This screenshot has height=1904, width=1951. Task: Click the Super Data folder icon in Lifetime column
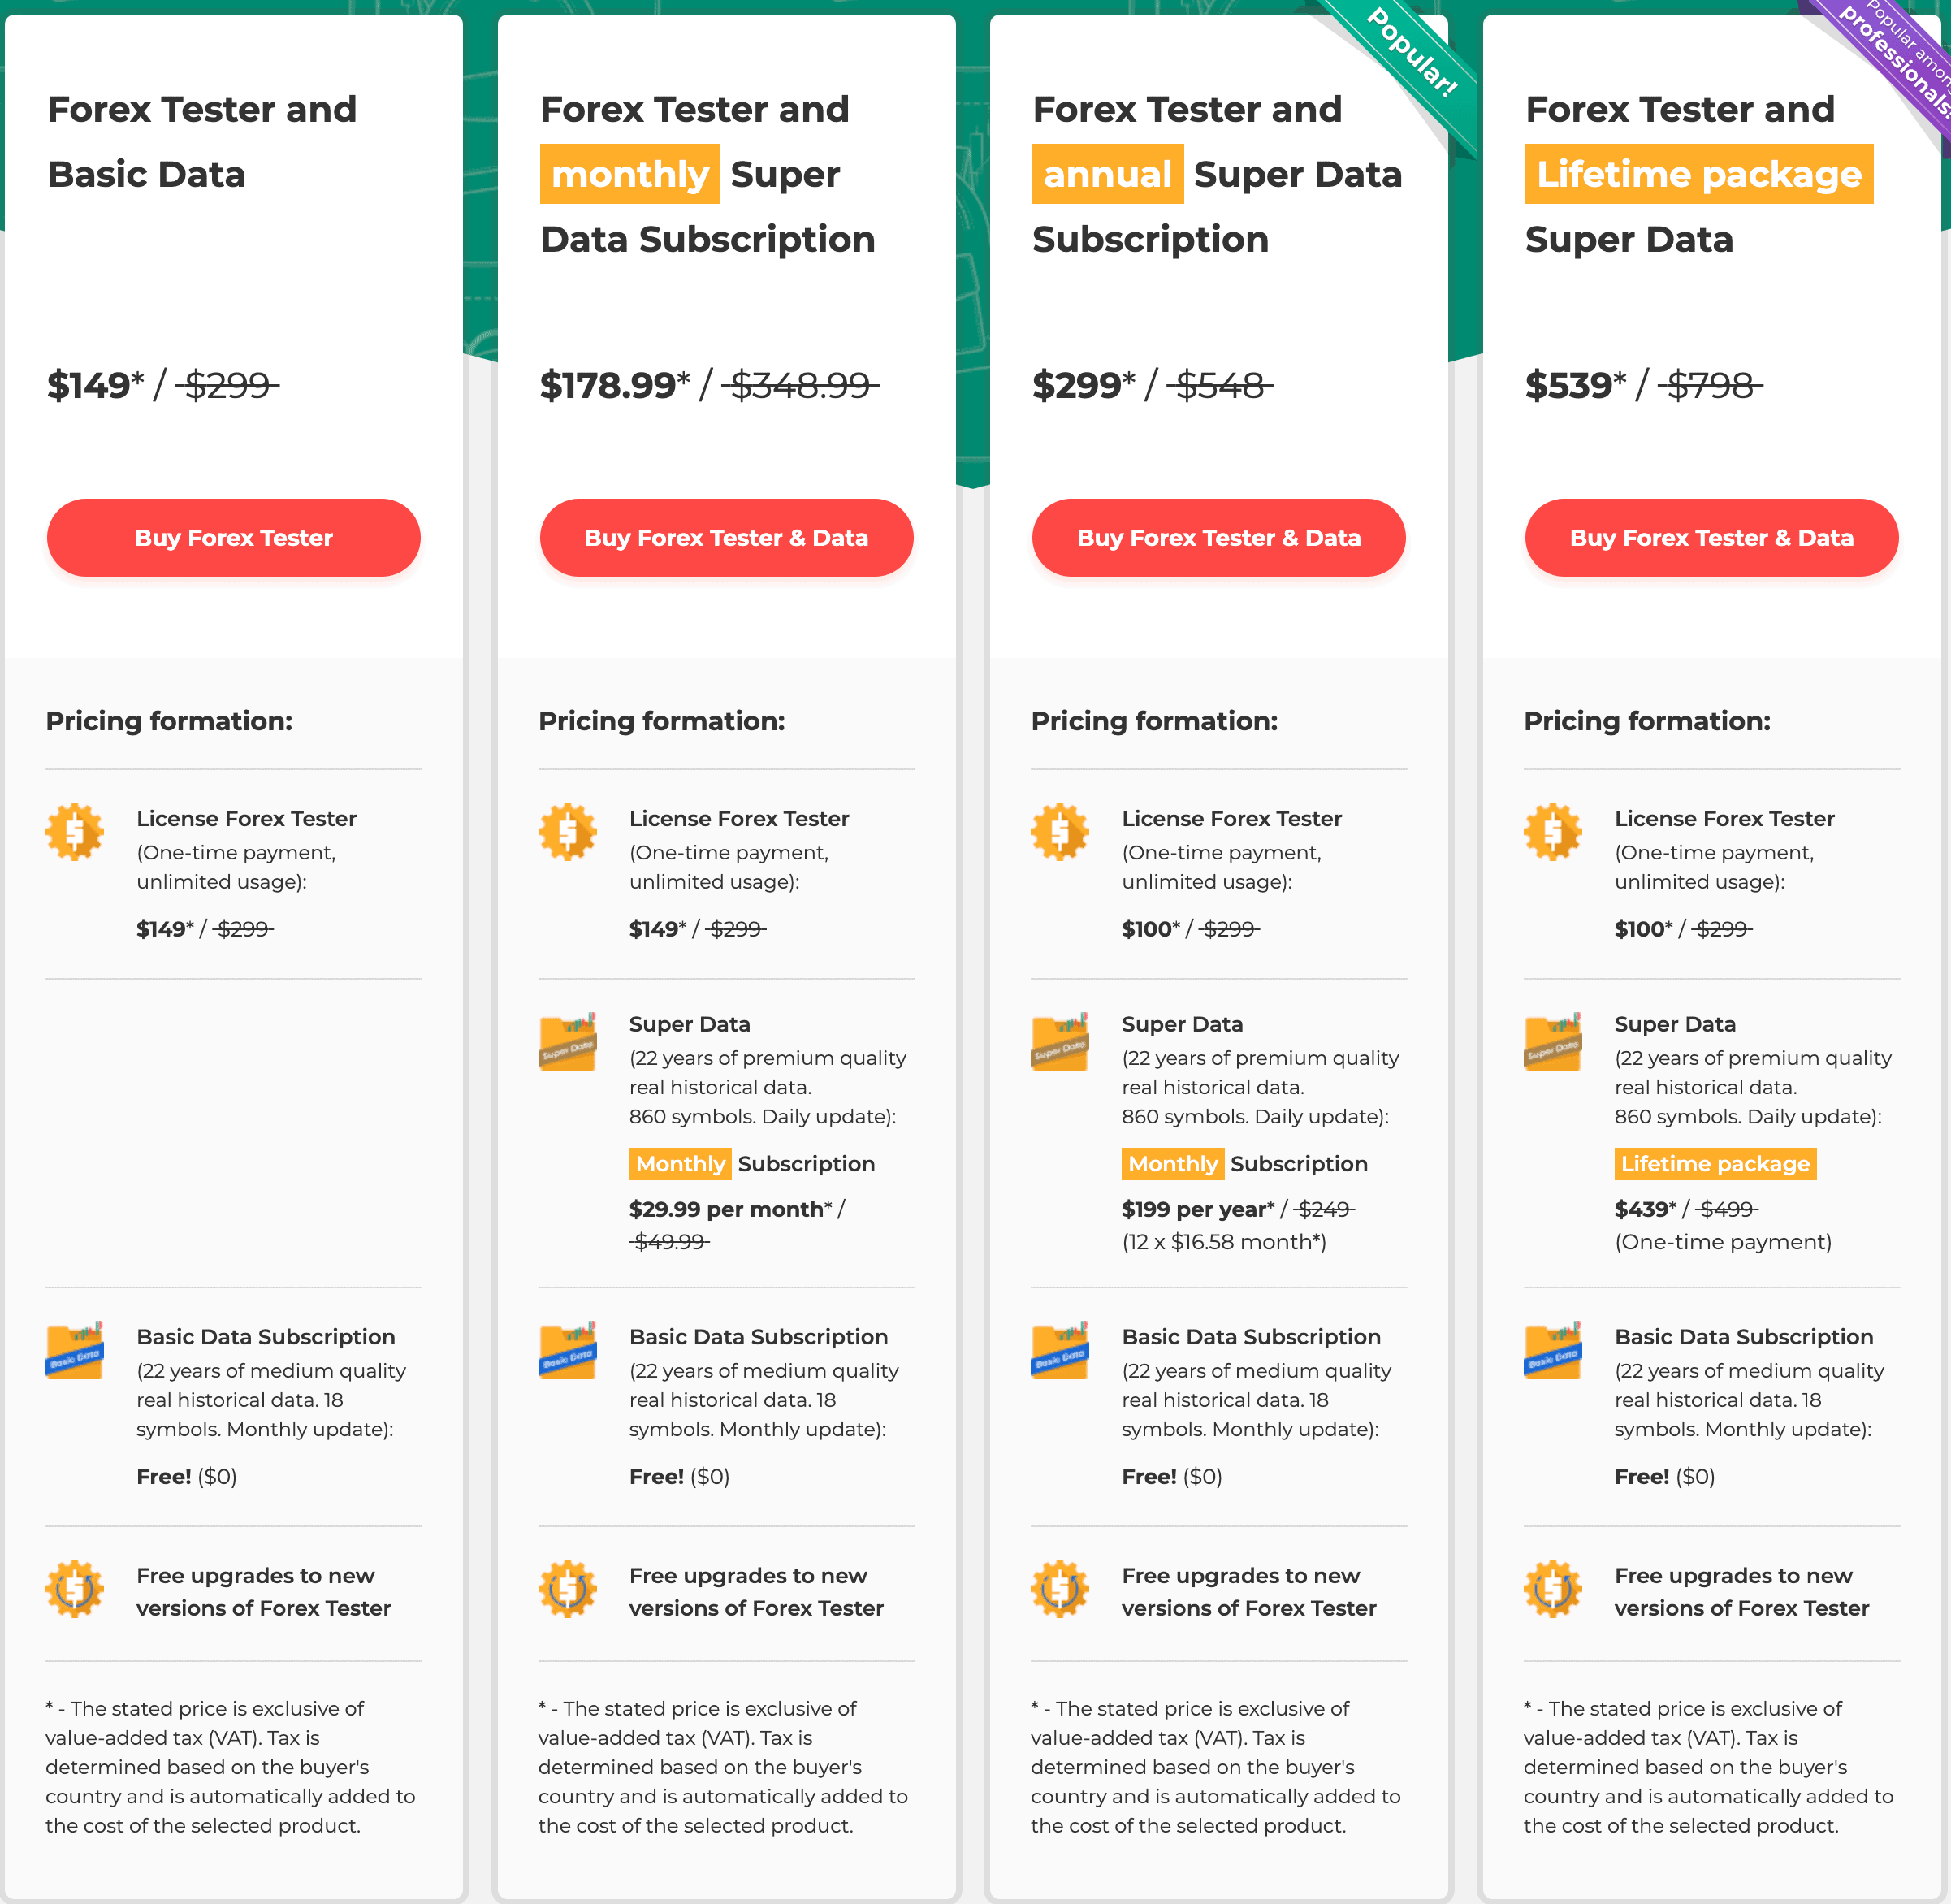[x=1552, y=1041]
